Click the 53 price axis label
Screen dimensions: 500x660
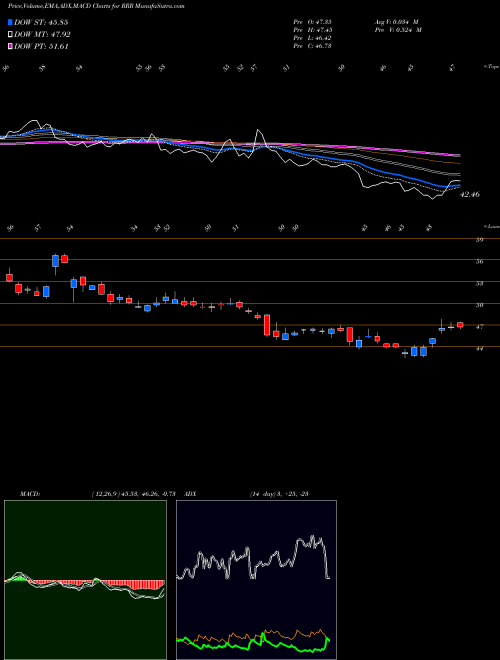pos(479,283)
